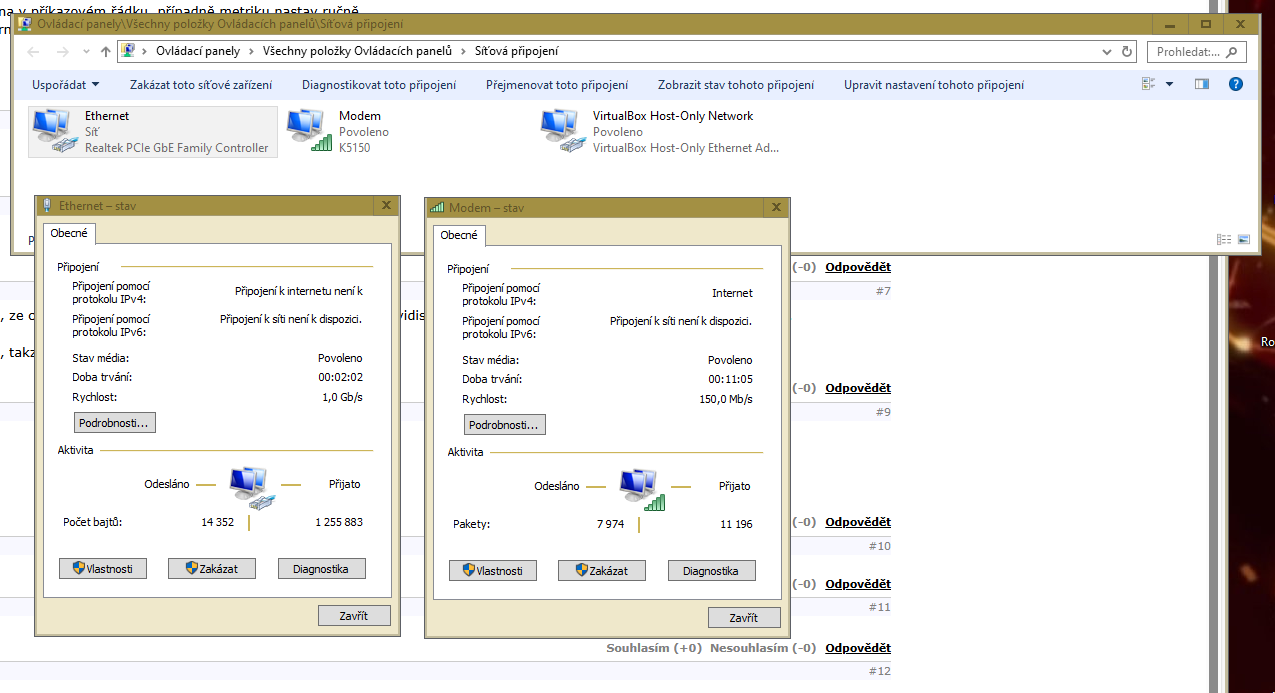Click Realtek PCIe GbE Family Controller text
Screen dimensions: 1275x693
pos(177,148)
